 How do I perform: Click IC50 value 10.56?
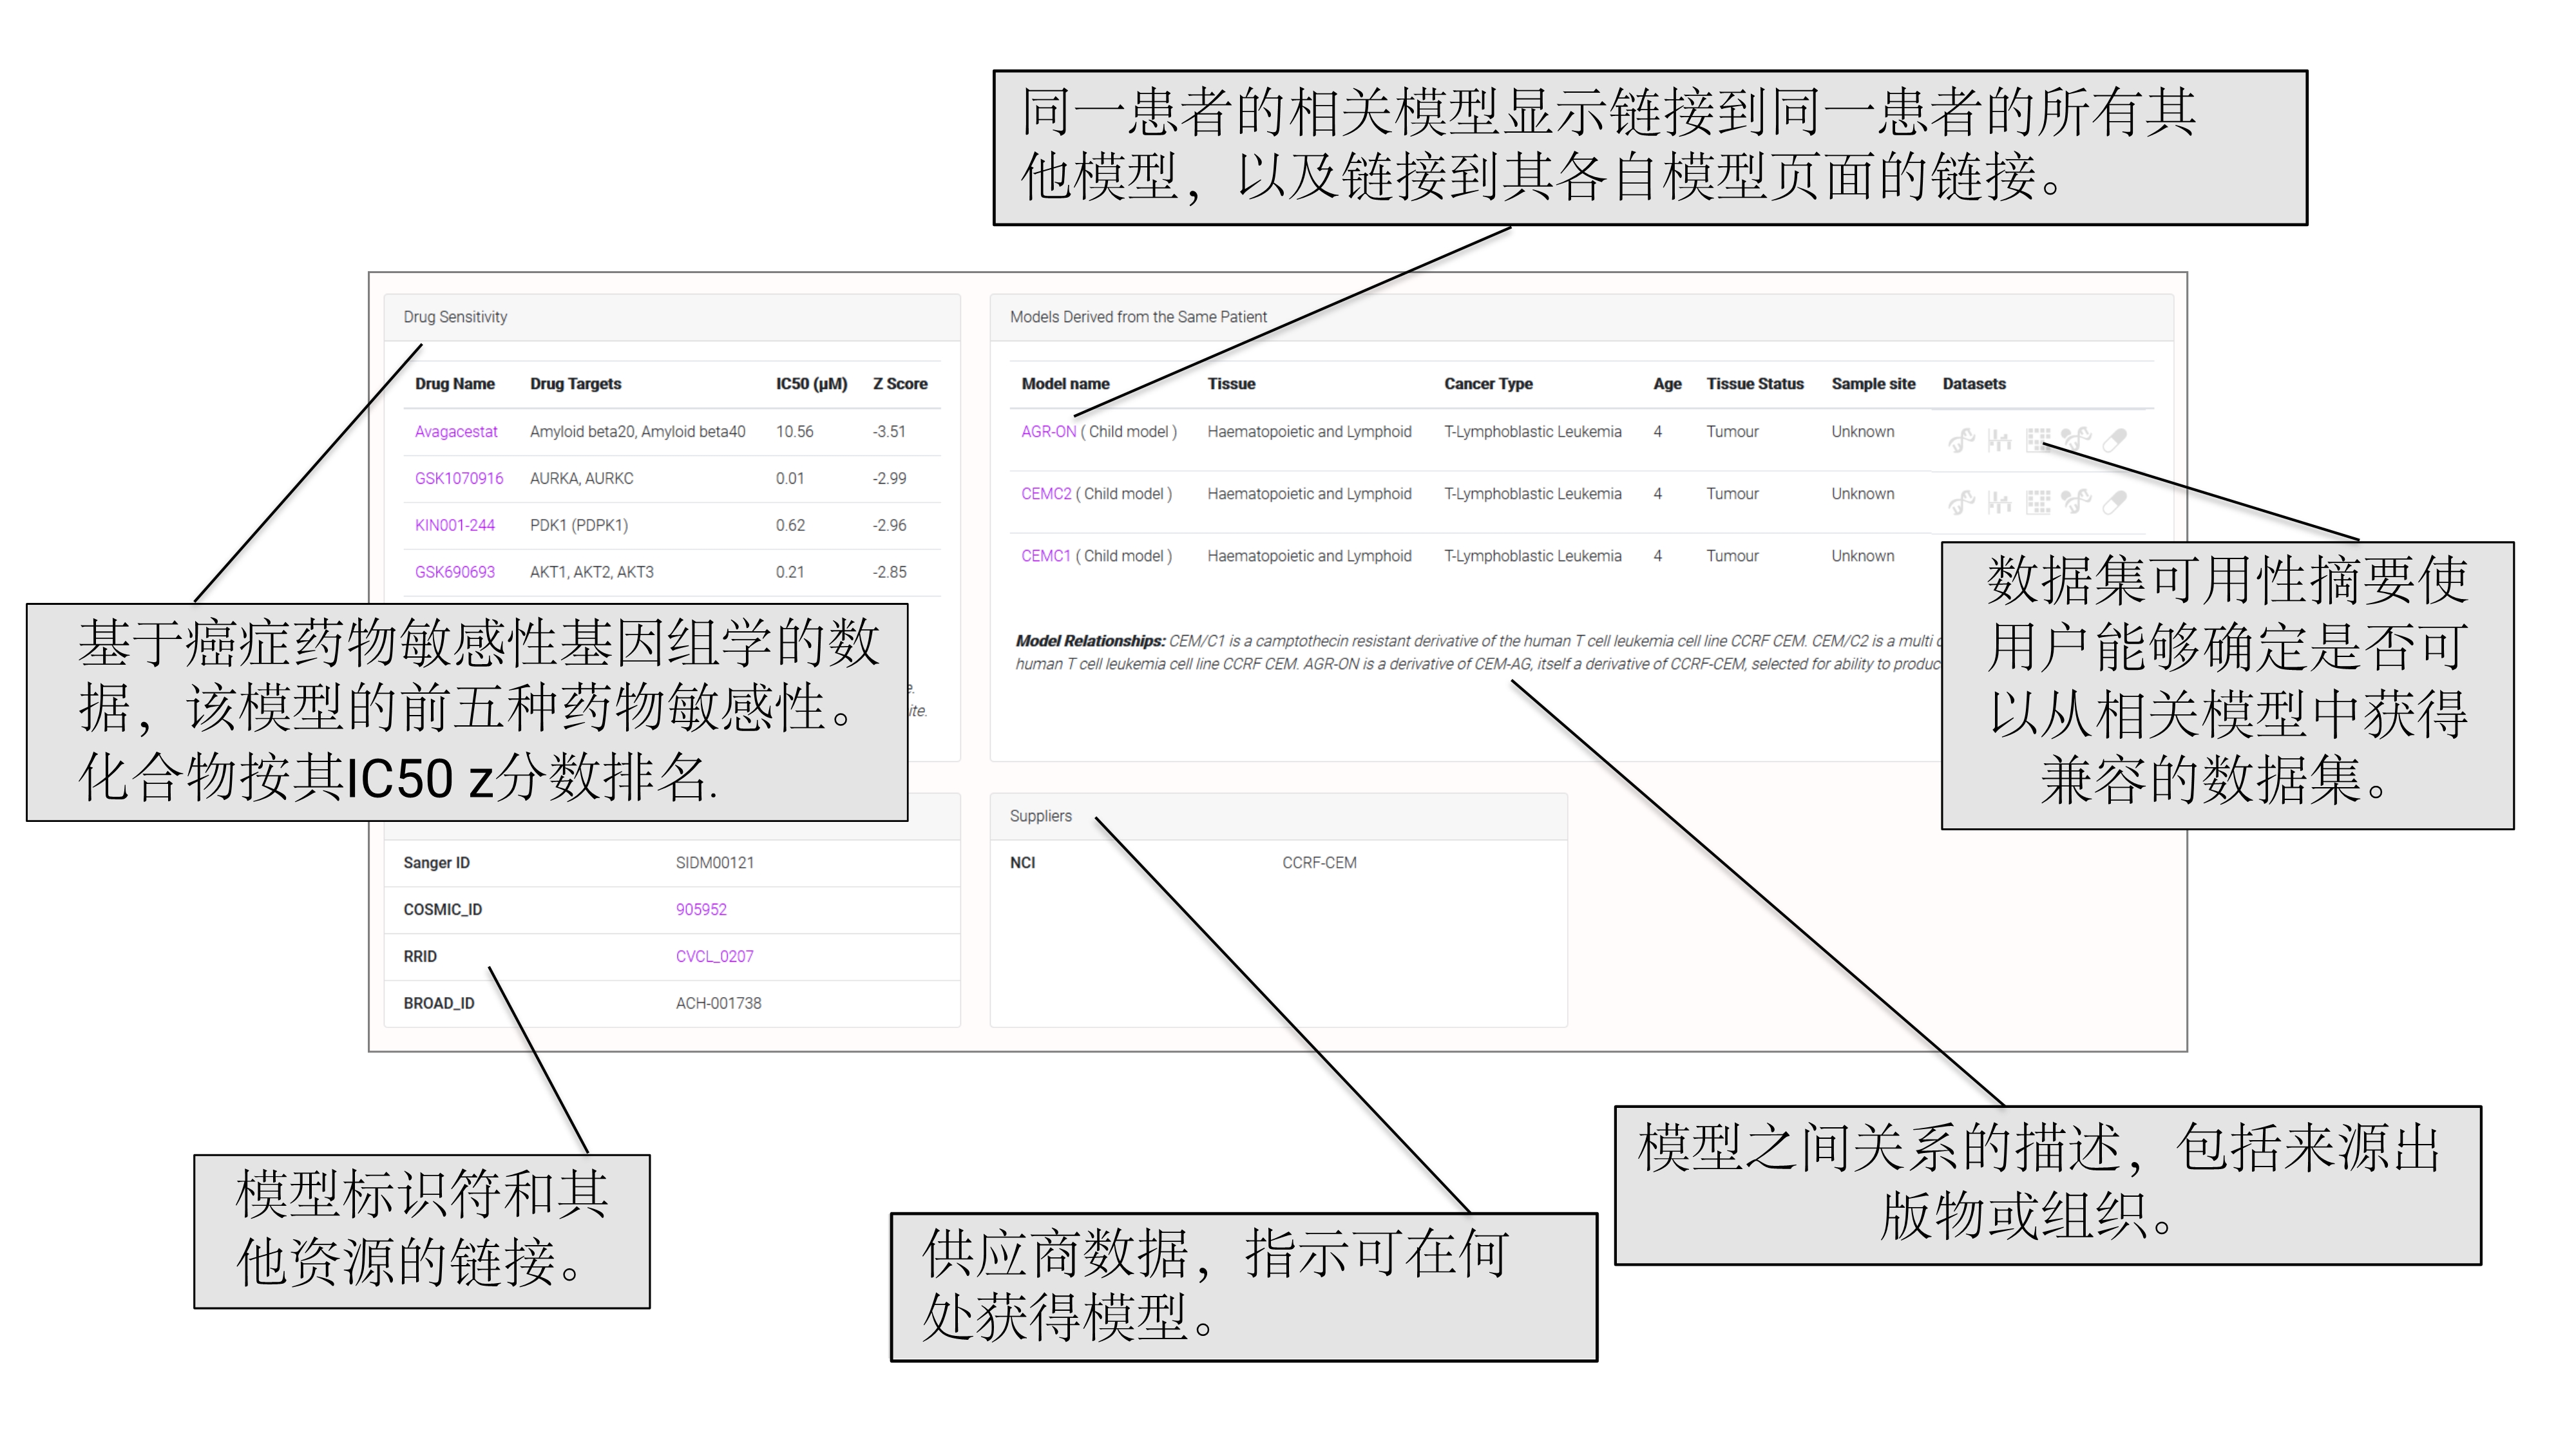[794, 432]
